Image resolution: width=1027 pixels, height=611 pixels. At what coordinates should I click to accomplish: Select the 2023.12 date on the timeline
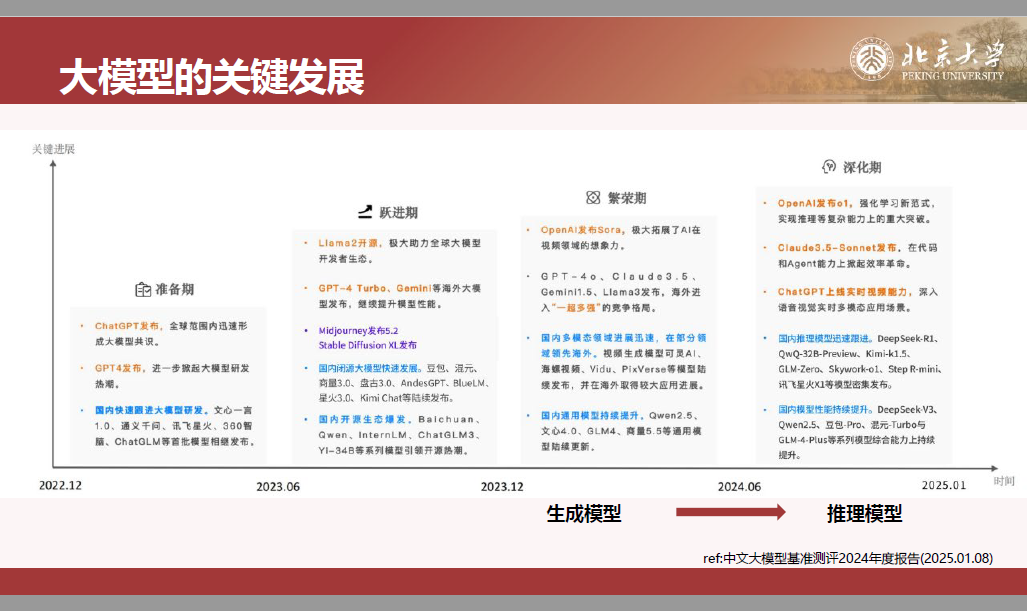tap(502, 487)
